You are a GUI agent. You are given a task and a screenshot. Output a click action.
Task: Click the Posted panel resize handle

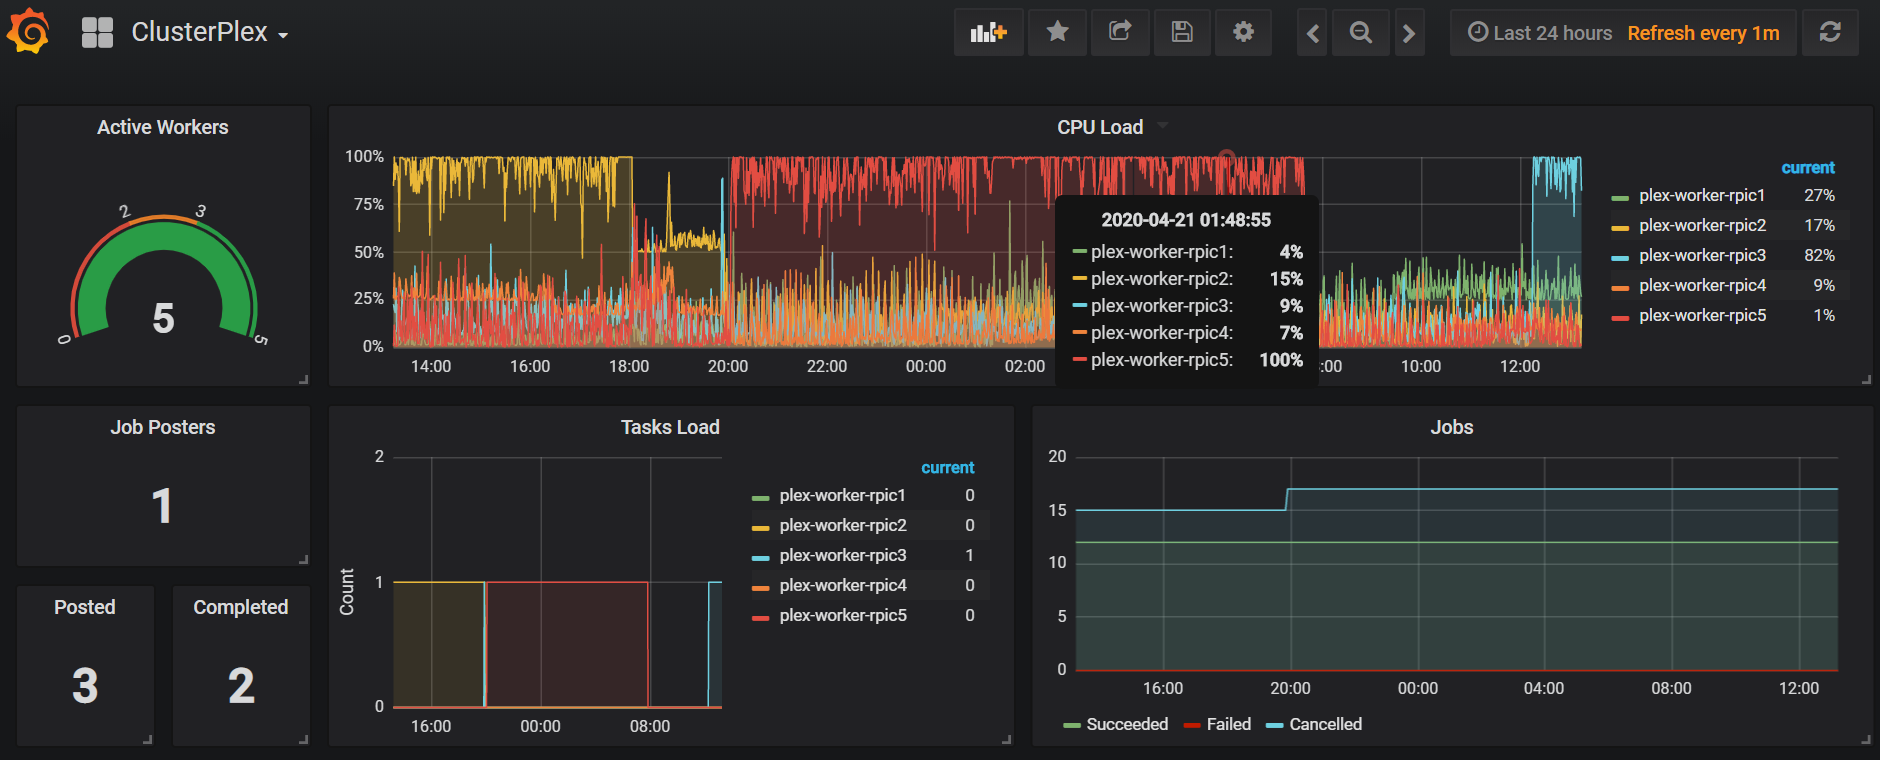point(147,740)
